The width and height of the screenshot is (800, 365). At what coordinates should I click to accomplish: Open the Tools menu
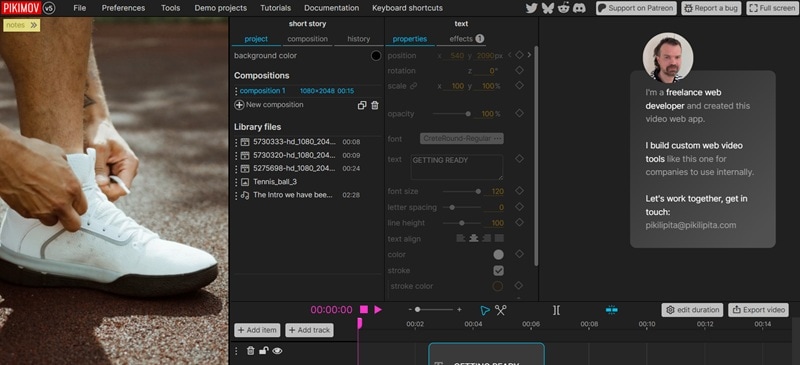pos(170,8)
